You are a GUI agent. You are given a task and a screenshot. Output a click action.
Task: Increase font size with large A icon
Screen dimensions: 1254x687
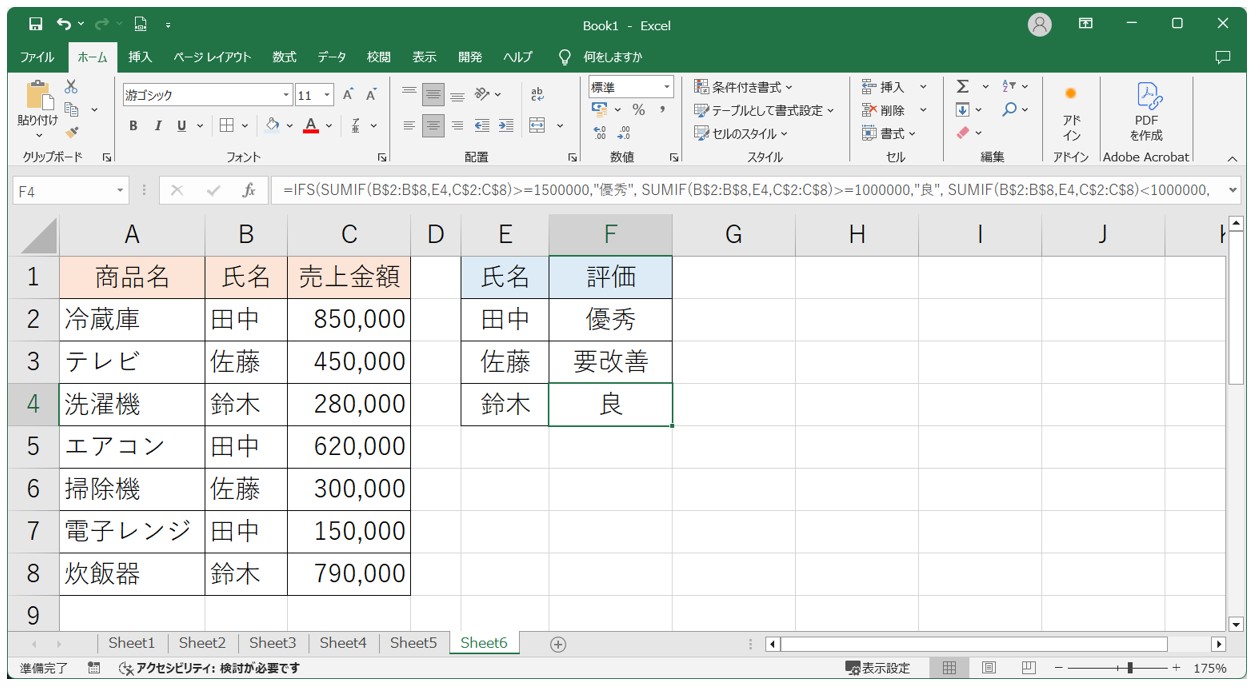pos(348,95)
